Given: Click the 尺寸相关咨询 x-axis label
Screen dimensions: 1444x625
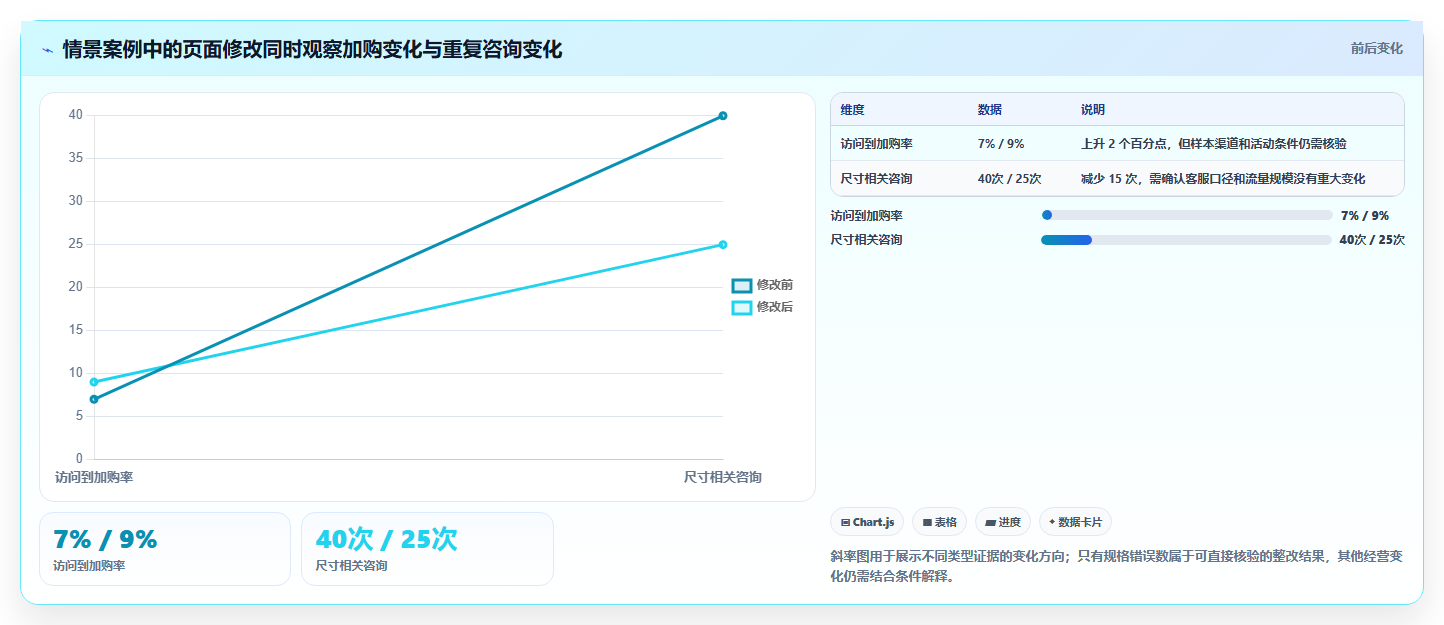Looking at the screenshot, I should click(x=723, y=478).
